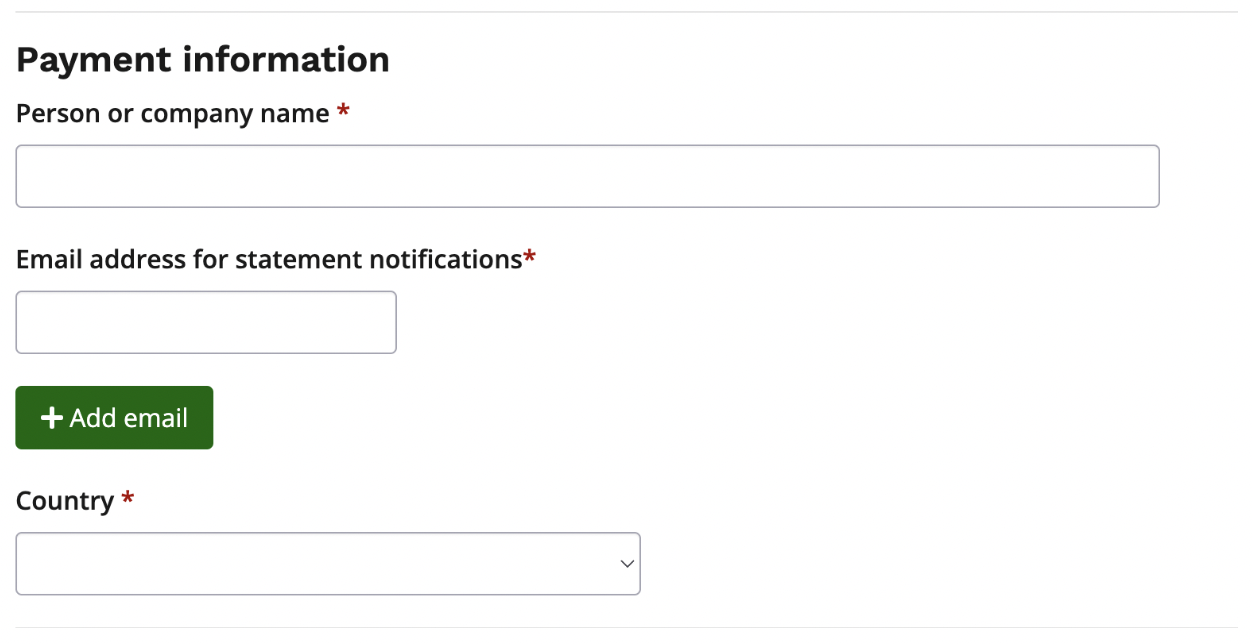Click the "Country" field label

tap(65, 501)
